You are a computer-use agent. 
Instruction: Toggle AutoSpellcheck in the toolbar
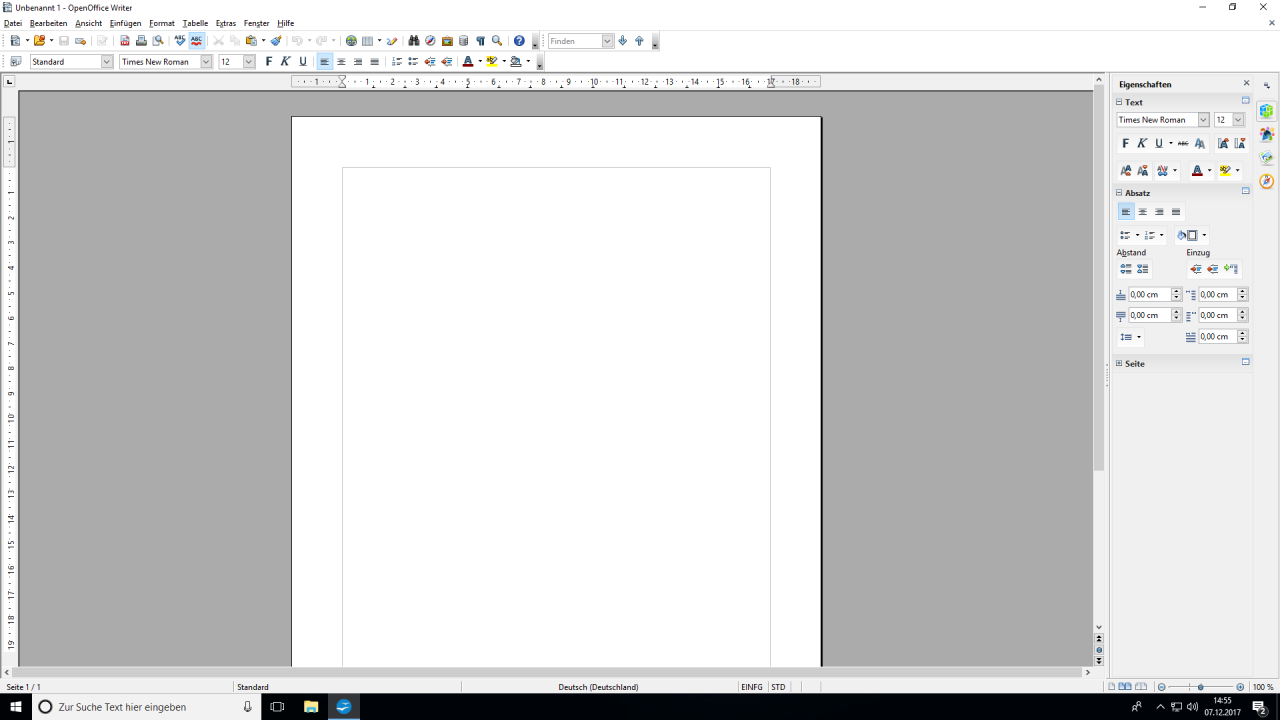(x=196, y=41)
